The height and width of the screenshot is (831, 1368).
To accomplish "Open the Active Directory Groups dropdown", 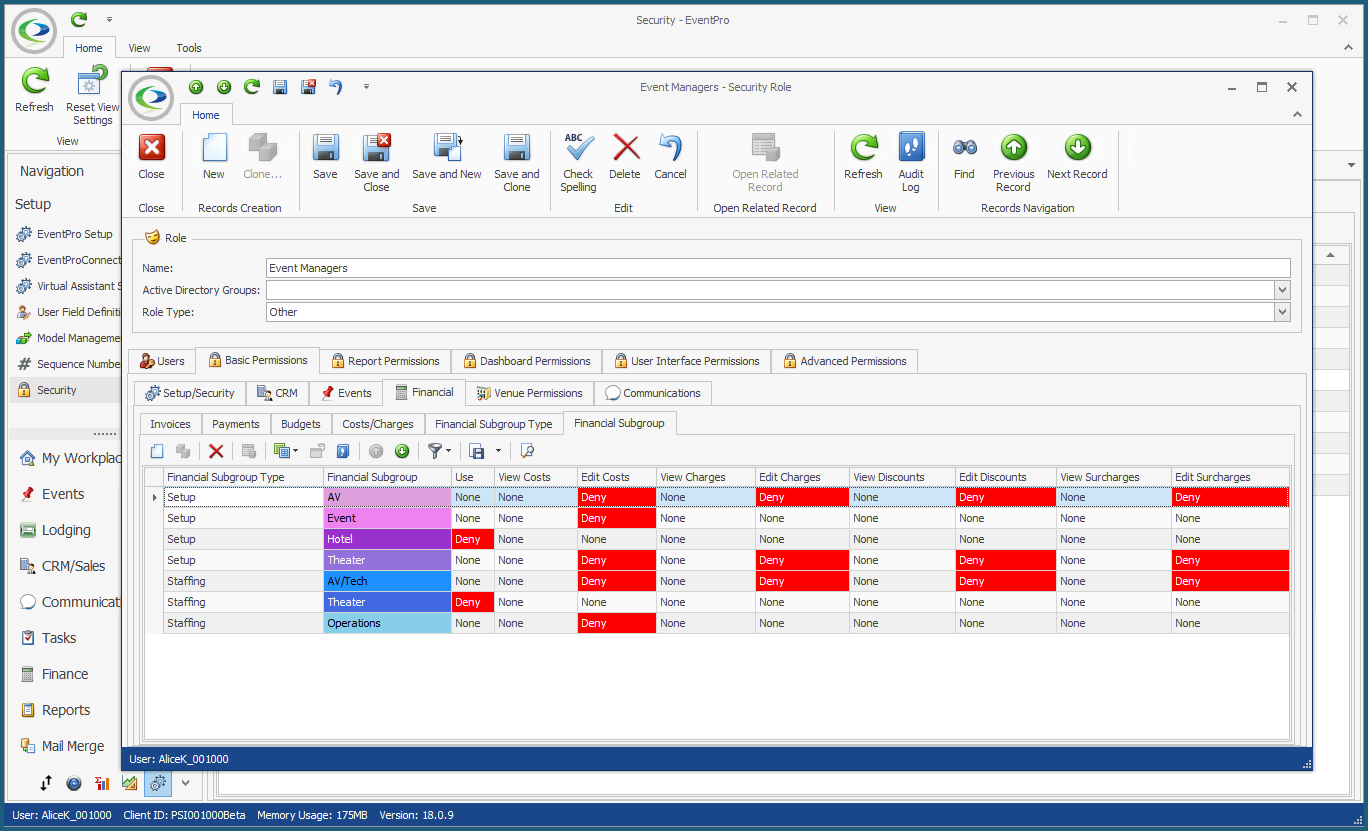I will (1282, 290).
